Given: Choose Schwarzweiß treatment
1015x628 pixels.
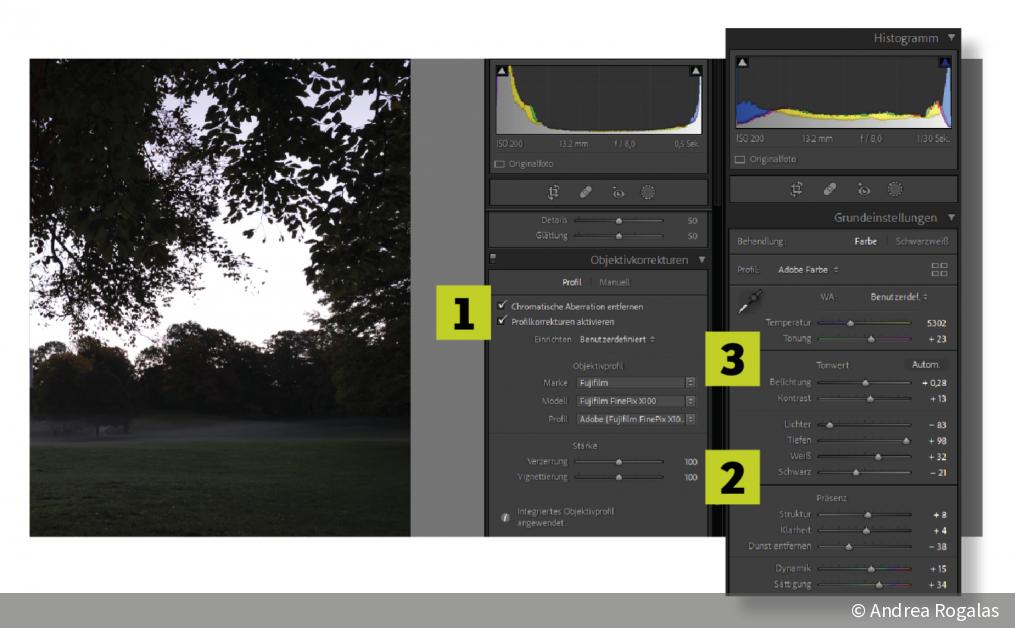Looking at the screenshot, I should point(921,241).
